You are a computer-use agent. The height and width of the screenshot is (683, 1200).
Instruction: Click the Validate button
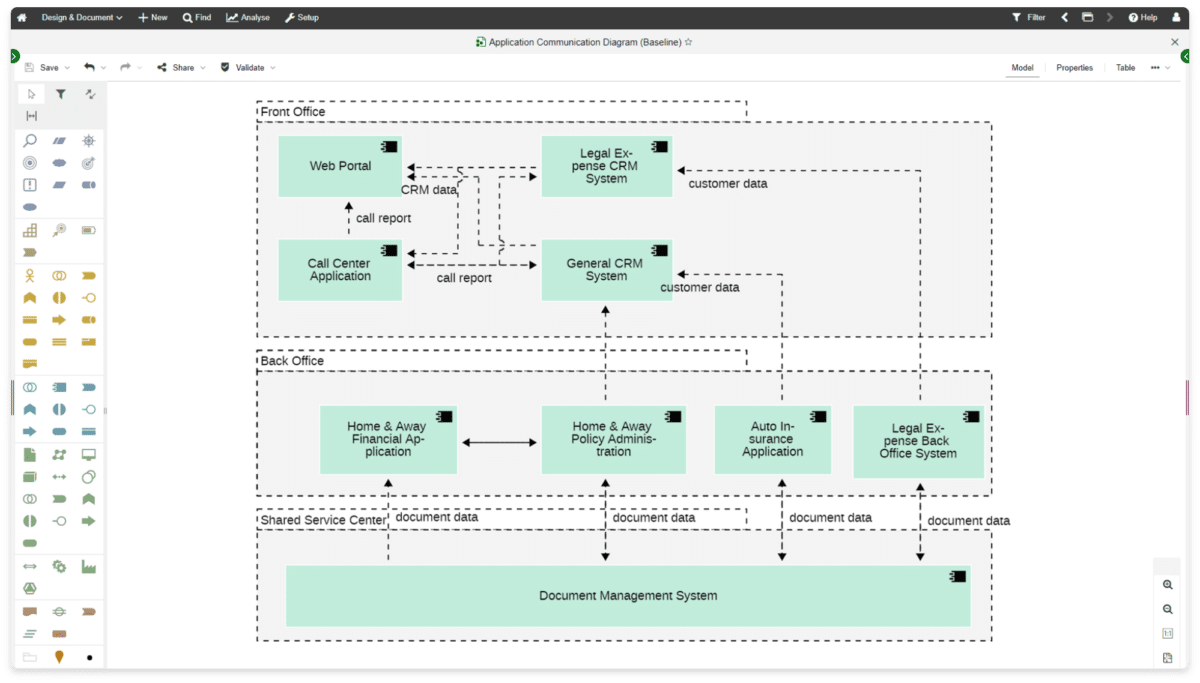coord(243,68)
